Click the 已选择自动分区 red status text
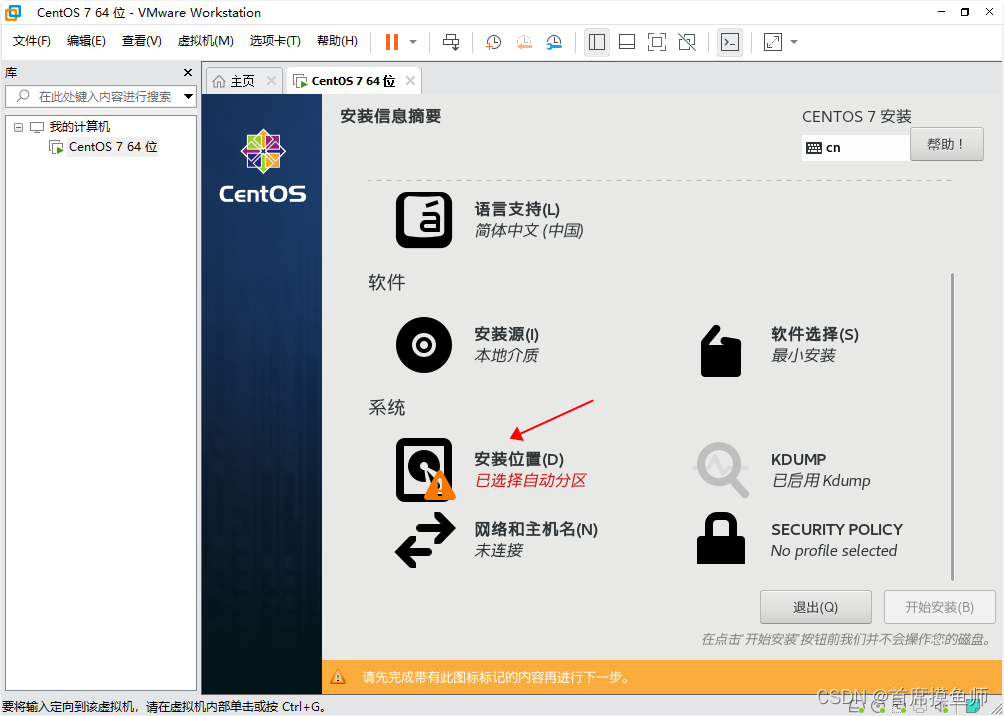Screen dimensions: 1004x716 point(530,480)
